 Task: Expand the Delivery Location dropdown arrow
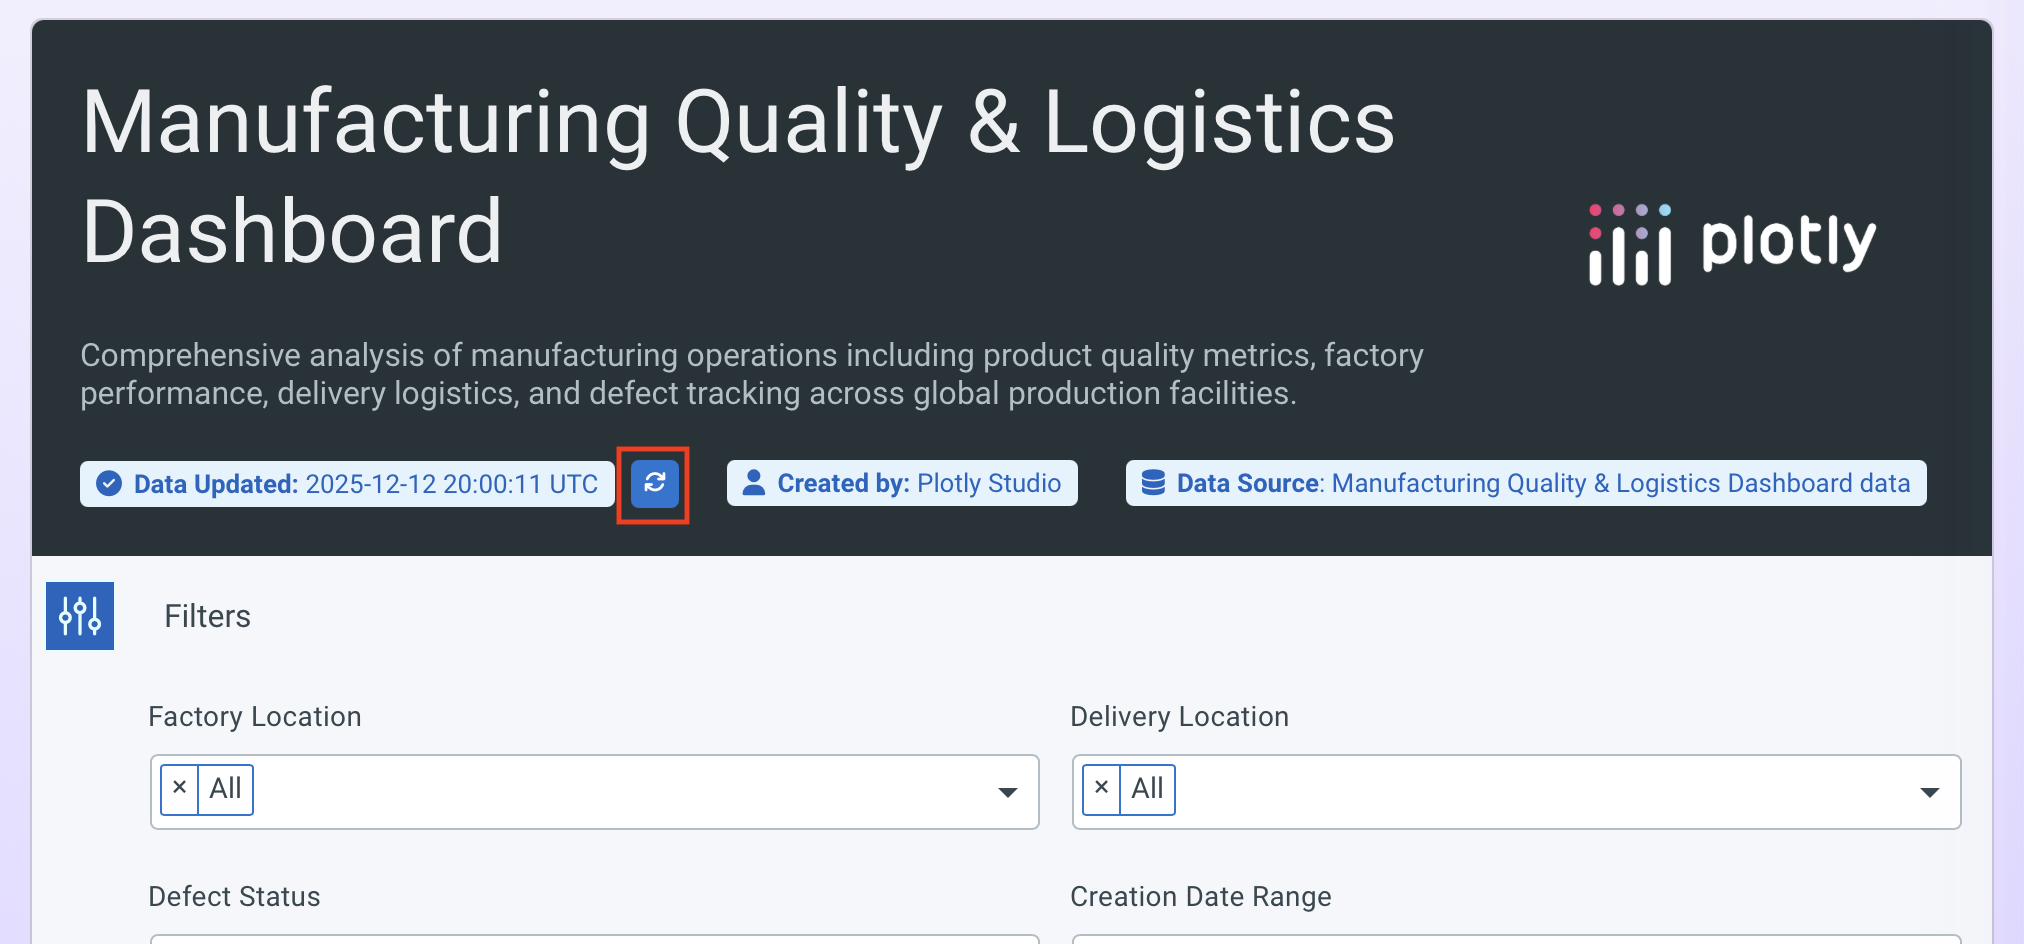(1930, 792)
